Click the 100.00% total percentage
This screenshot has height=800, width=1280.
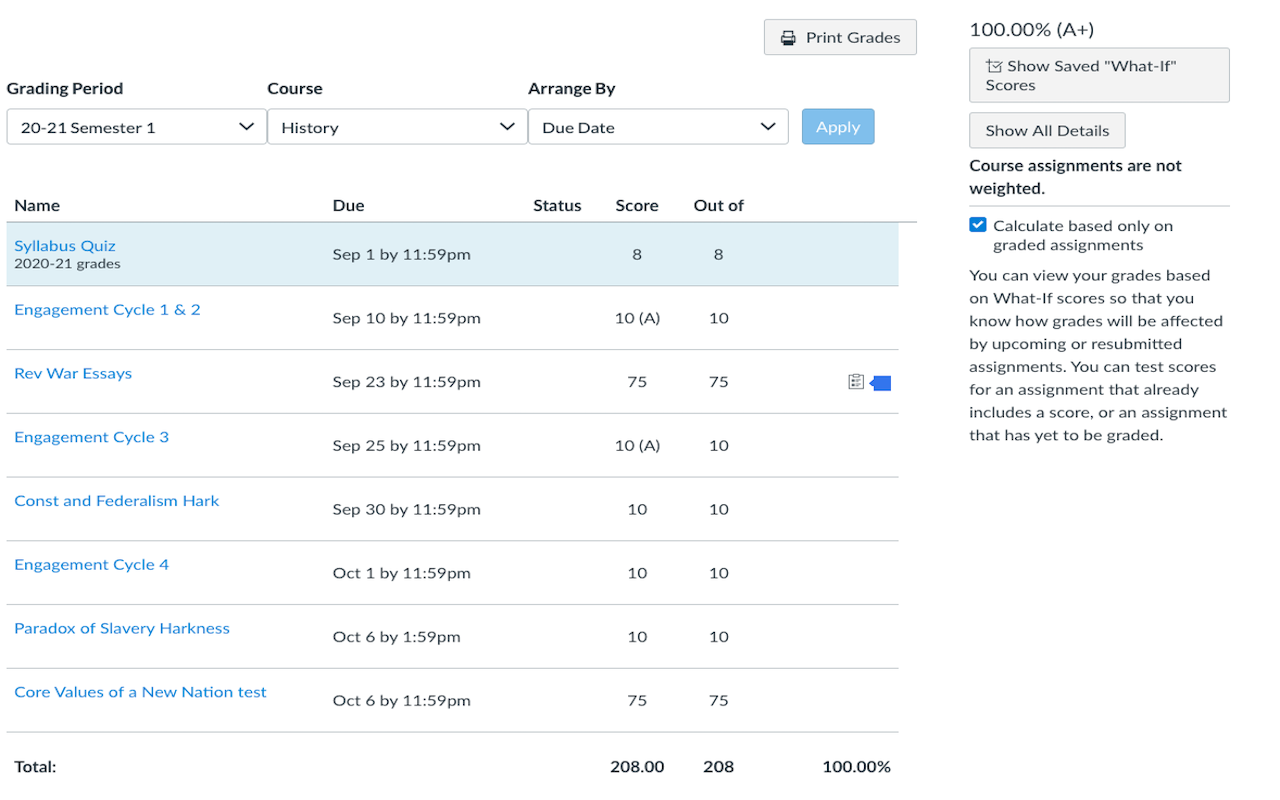[x=856, y=767]
